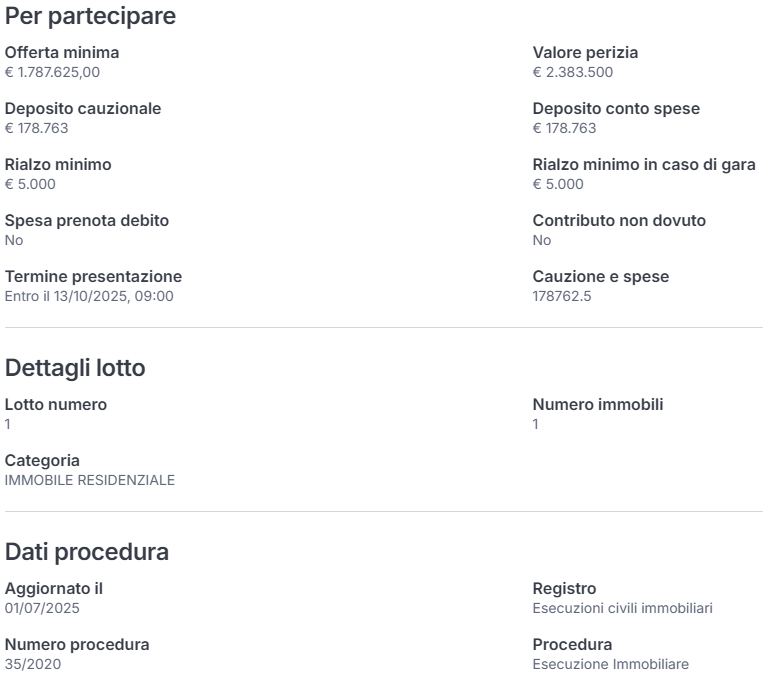Select the IMMOBILE RESIDENZIALE category text
This screenshot has width=763, height=680.
pyautogui.click(x=90, y=480)
